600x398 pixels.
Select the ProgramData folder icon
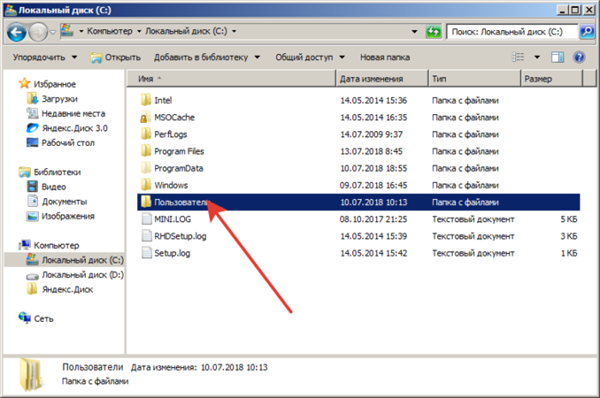pyautogui.click(x=146, y=168)
